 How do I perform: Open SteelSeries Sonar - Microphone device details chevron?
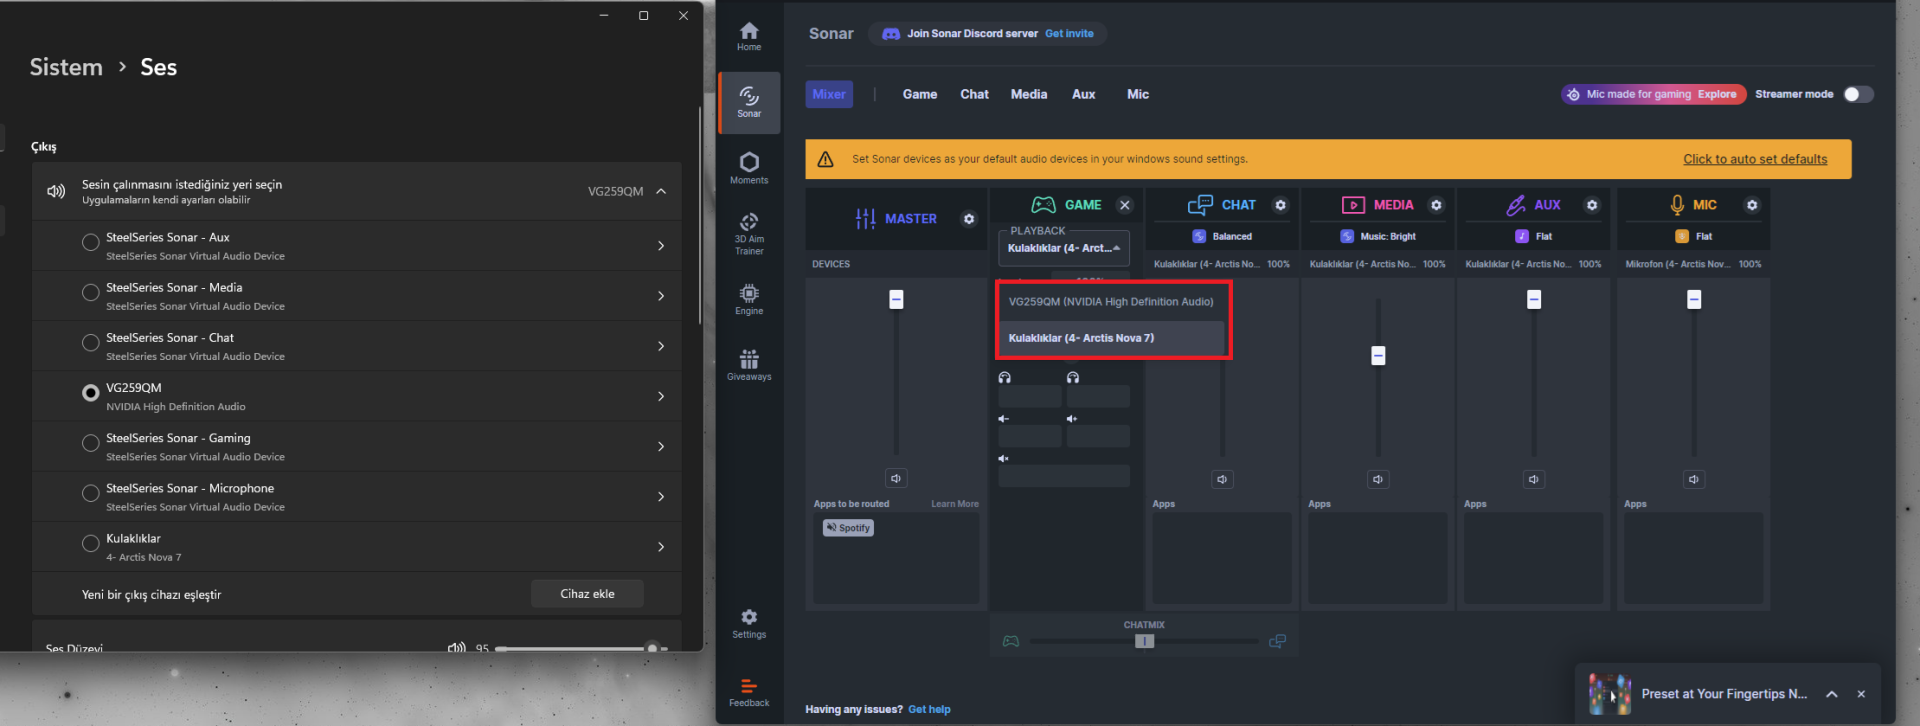click(x=661, y=497)
